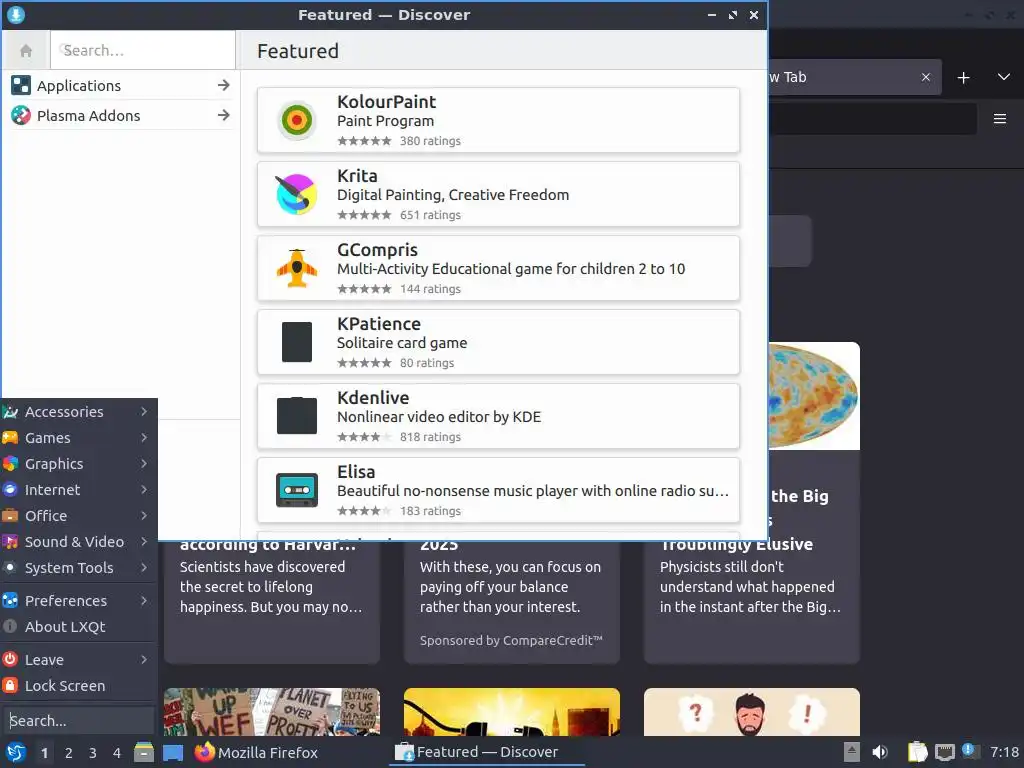
Task: Click the KPatience app icon
Action: pos(296,342)
